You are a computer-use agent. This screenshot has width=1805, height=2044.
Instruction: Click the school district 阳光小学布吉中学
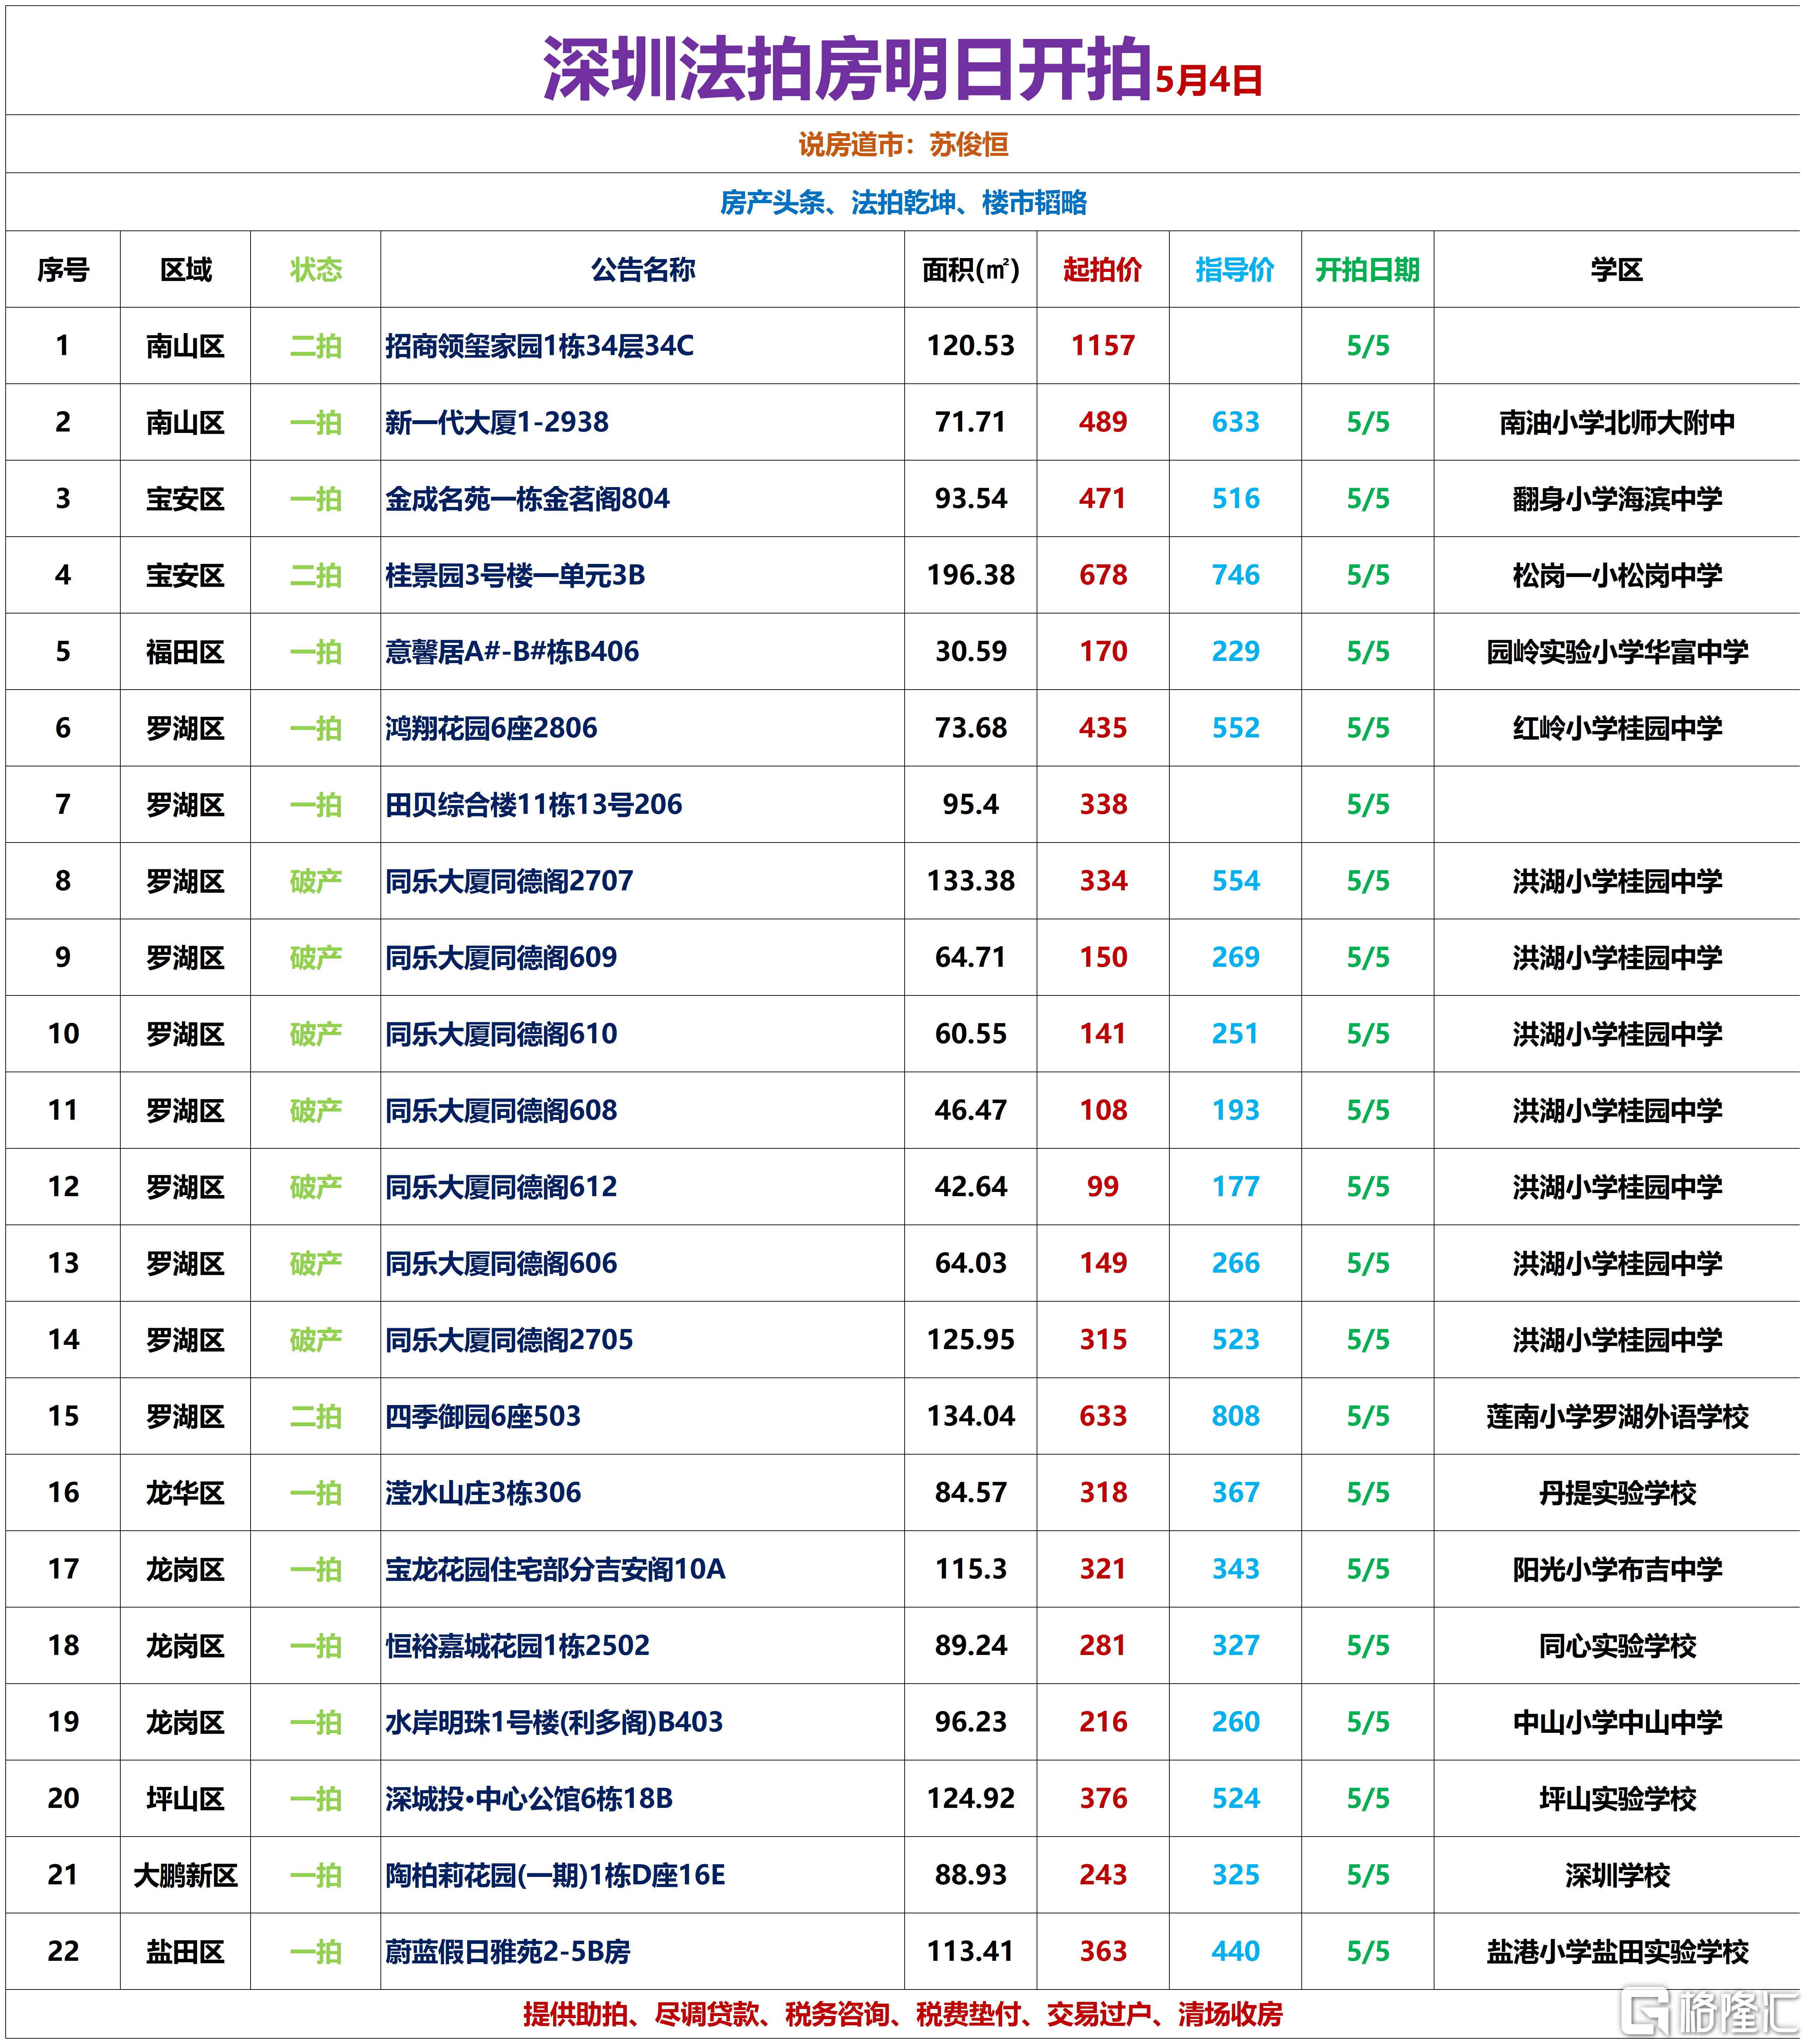click(1617, 1570)
